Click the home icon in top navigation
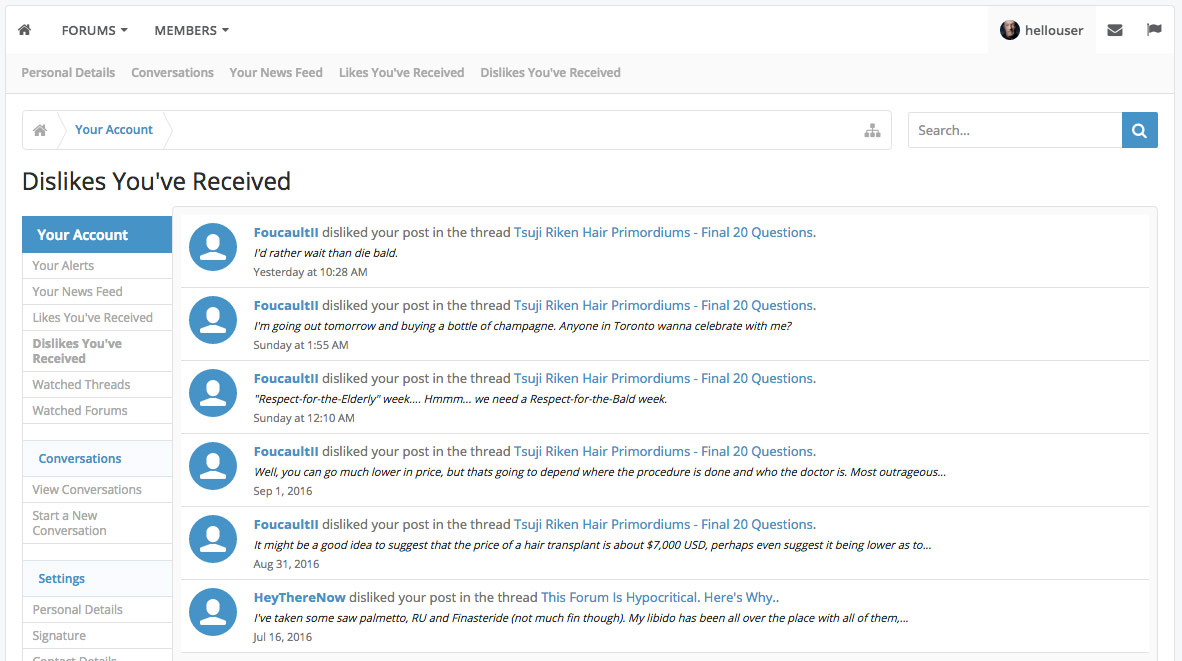Image resolution: width=1182 pixels, height=661 pixels. 25,30
